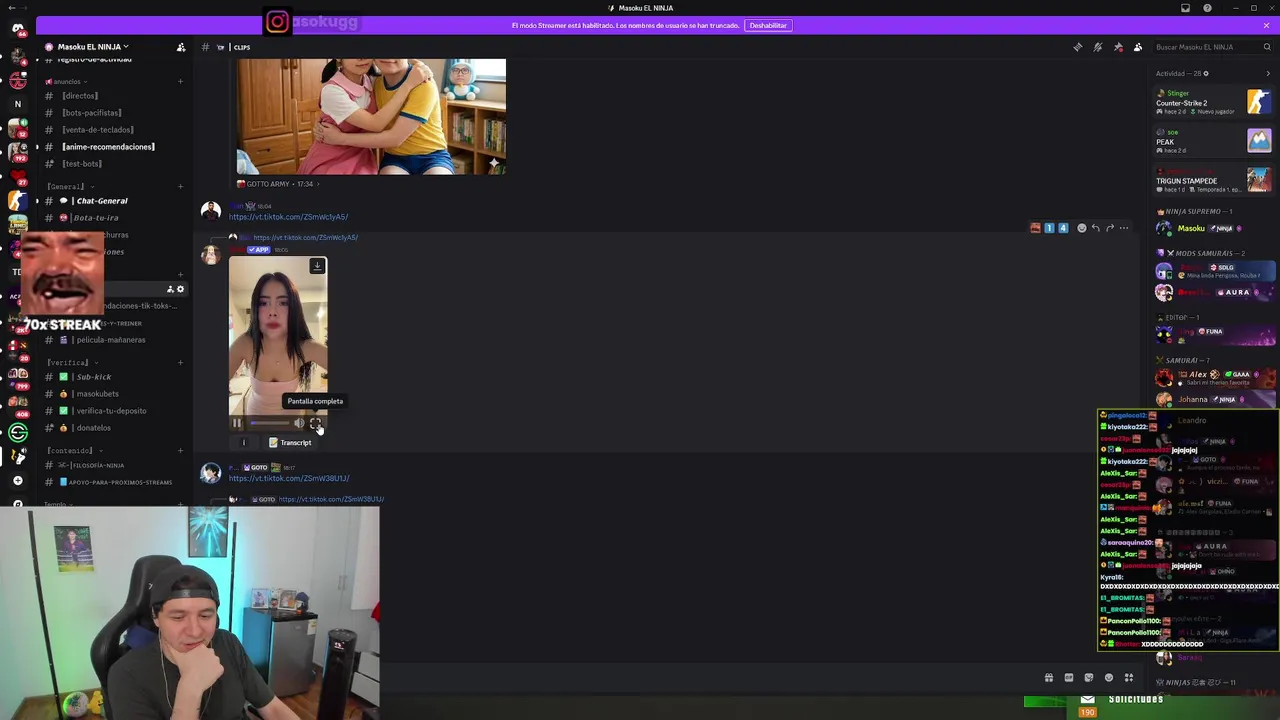
Task: Open the family photo image attachment
Action: [371, 116]
